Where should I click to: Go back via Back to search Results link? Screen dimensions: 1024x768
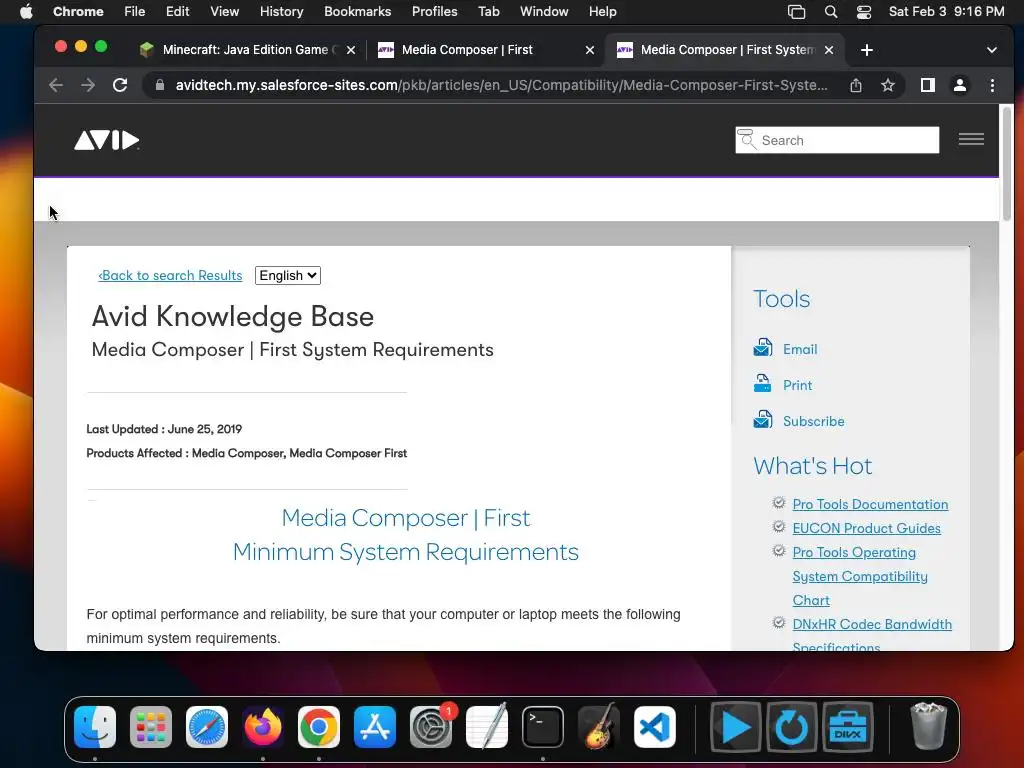tap(170, 276)
